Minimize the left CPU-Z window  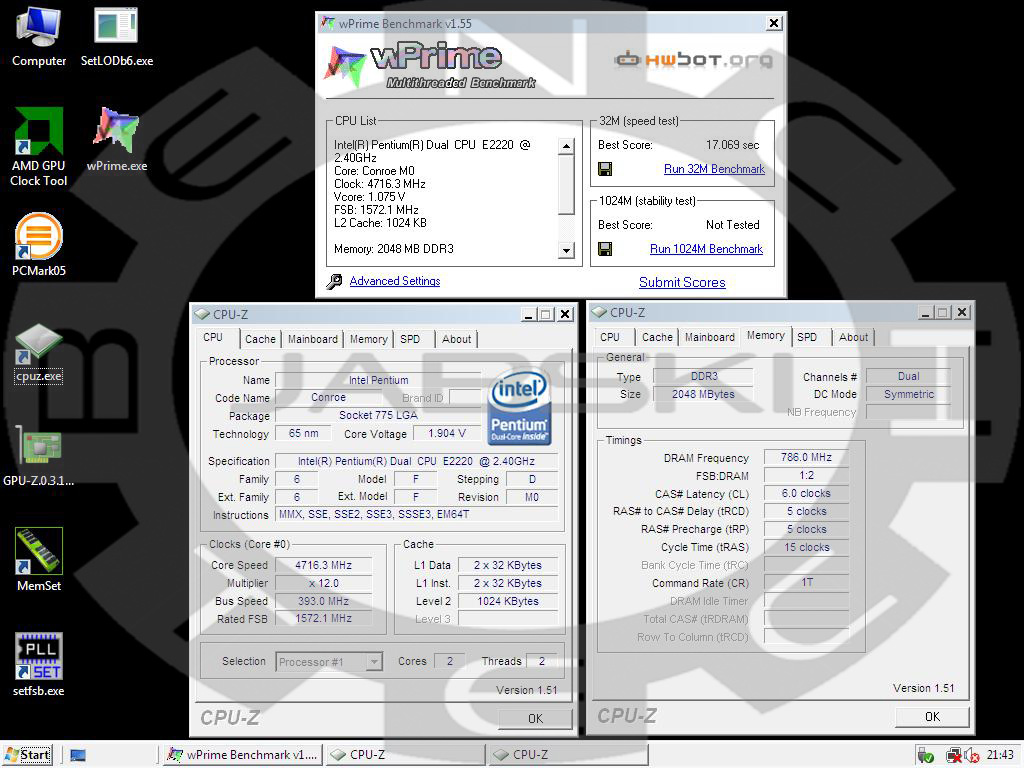click(529, 314)
